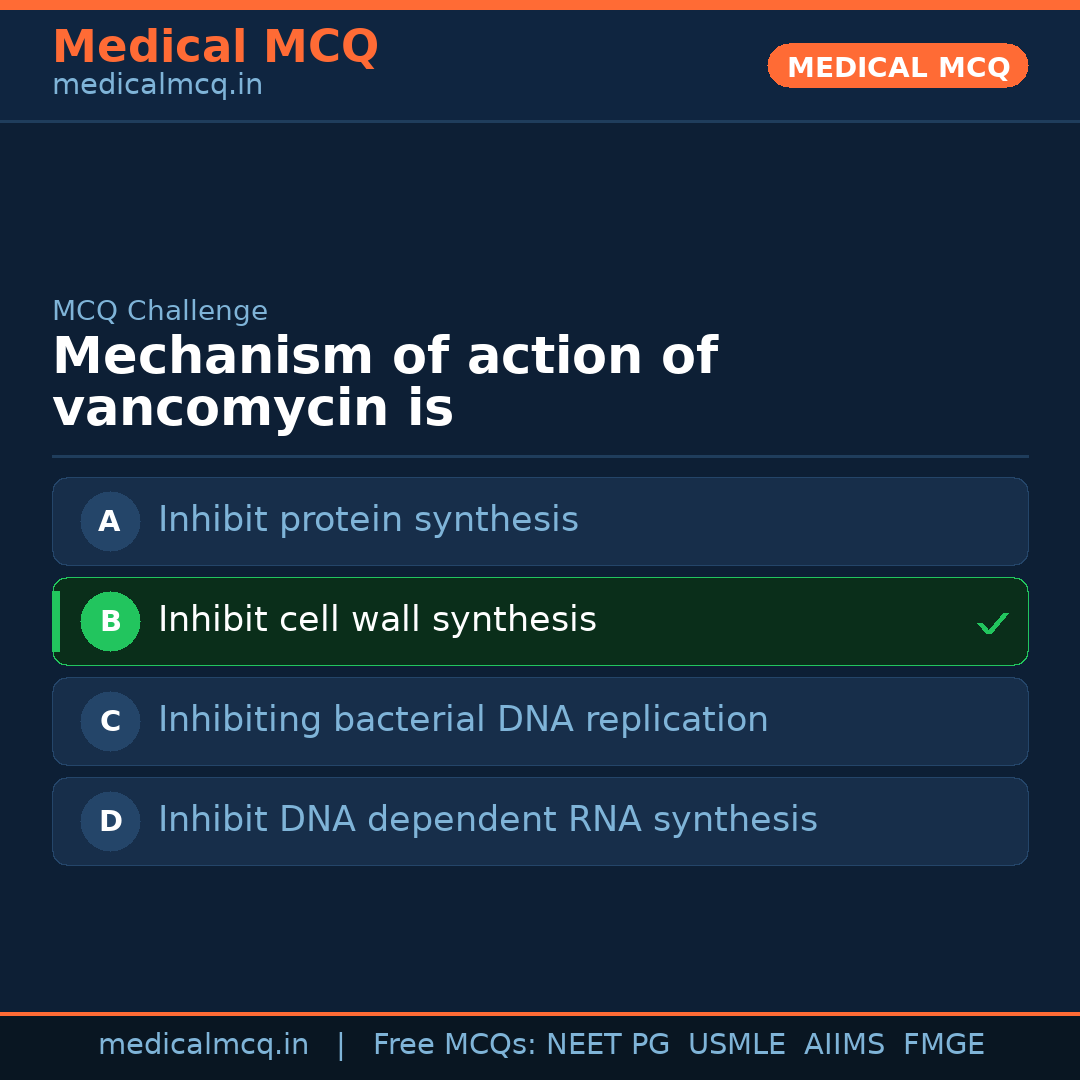Select USMLE in the footer

pos(736,1045)
